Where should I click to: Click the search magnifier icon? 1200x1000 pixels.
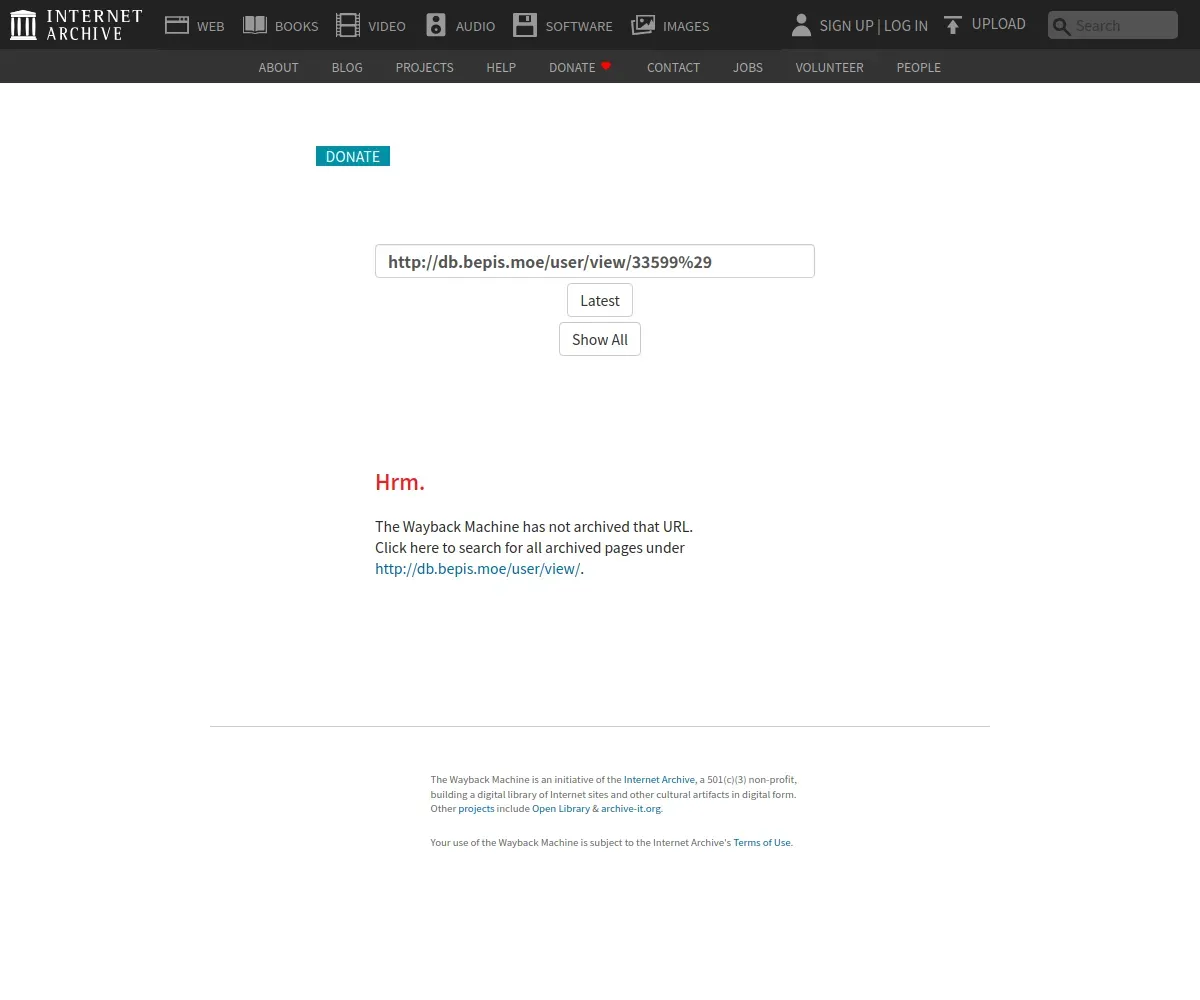pyautogui.click(x=1062, y=26)
